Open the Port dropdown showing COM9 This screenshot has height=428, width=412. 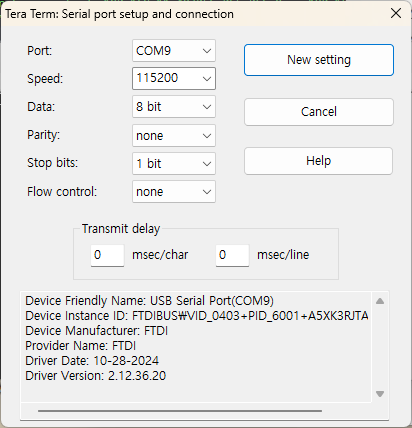click(174, 51)
